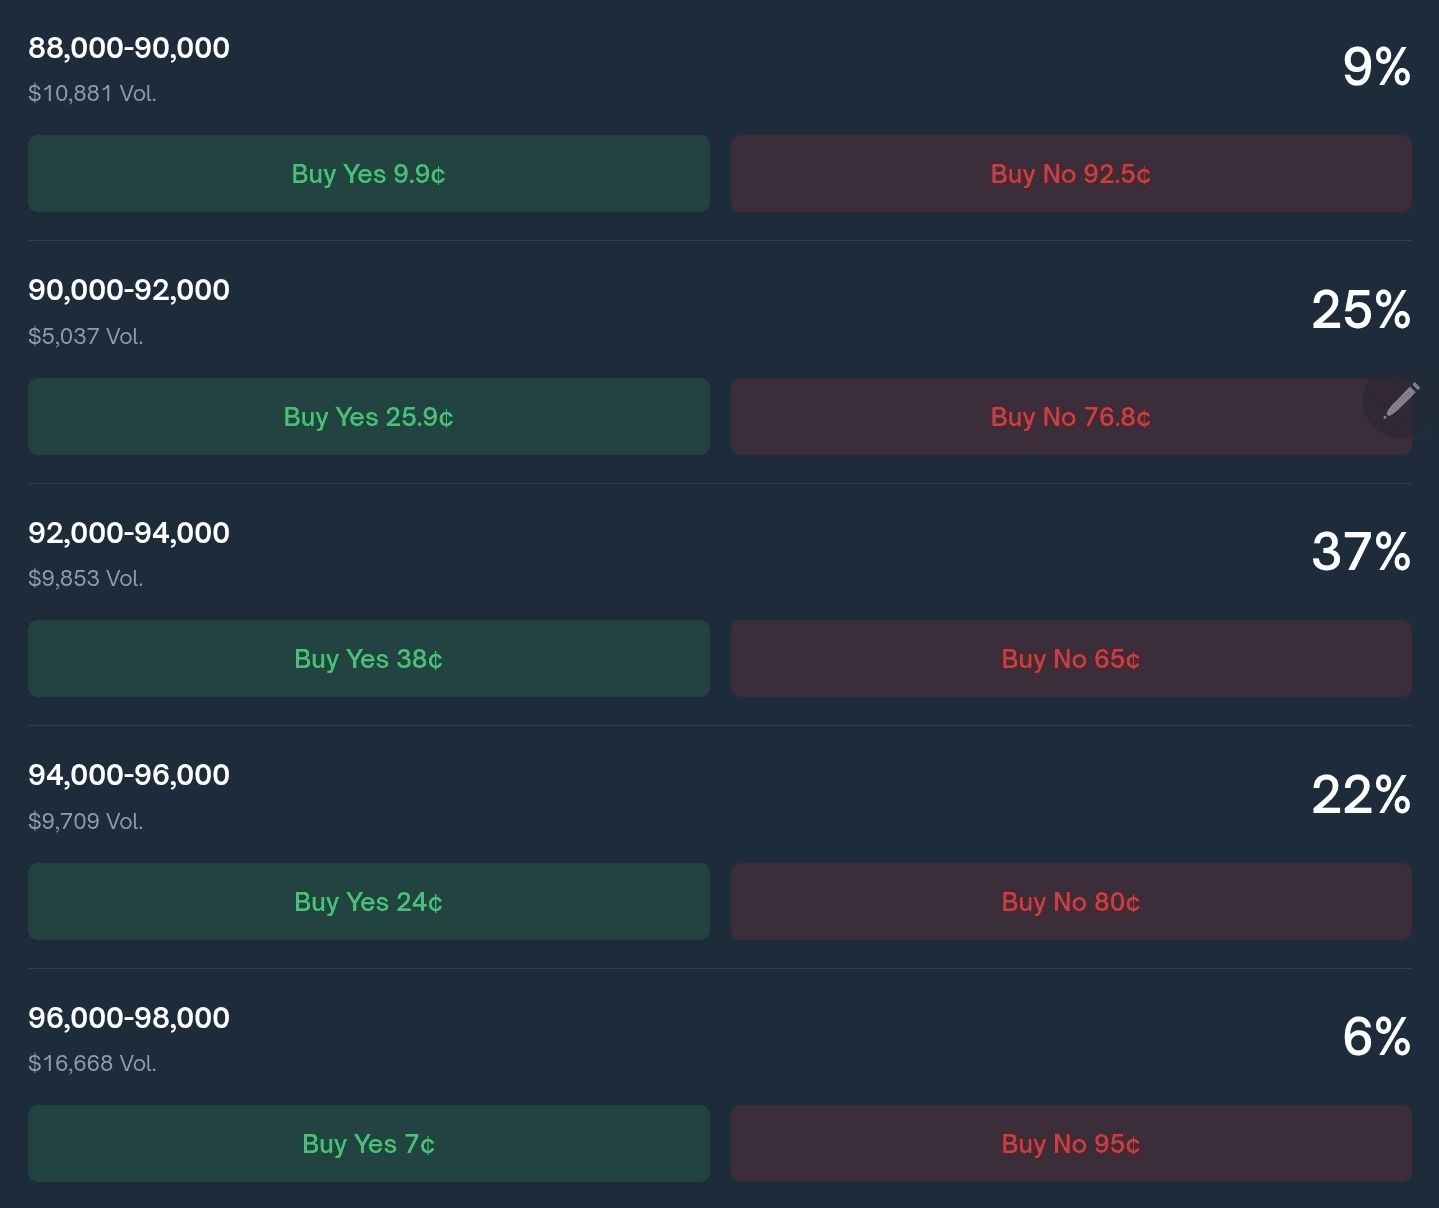Buy No at 95¢ for 96,000-98,000

[x=1071, y=1144]
